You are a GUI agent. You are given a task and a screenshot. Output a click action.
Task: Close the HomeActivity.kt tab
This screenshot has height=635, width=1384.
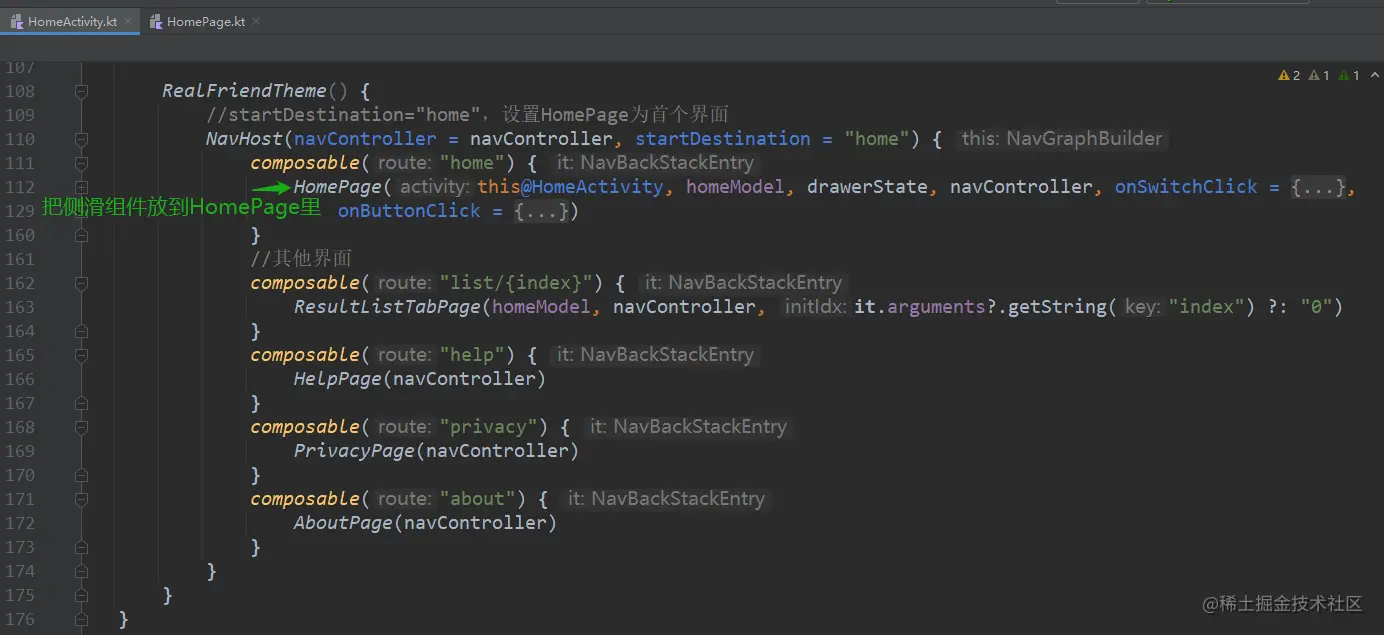coord(129,21)
